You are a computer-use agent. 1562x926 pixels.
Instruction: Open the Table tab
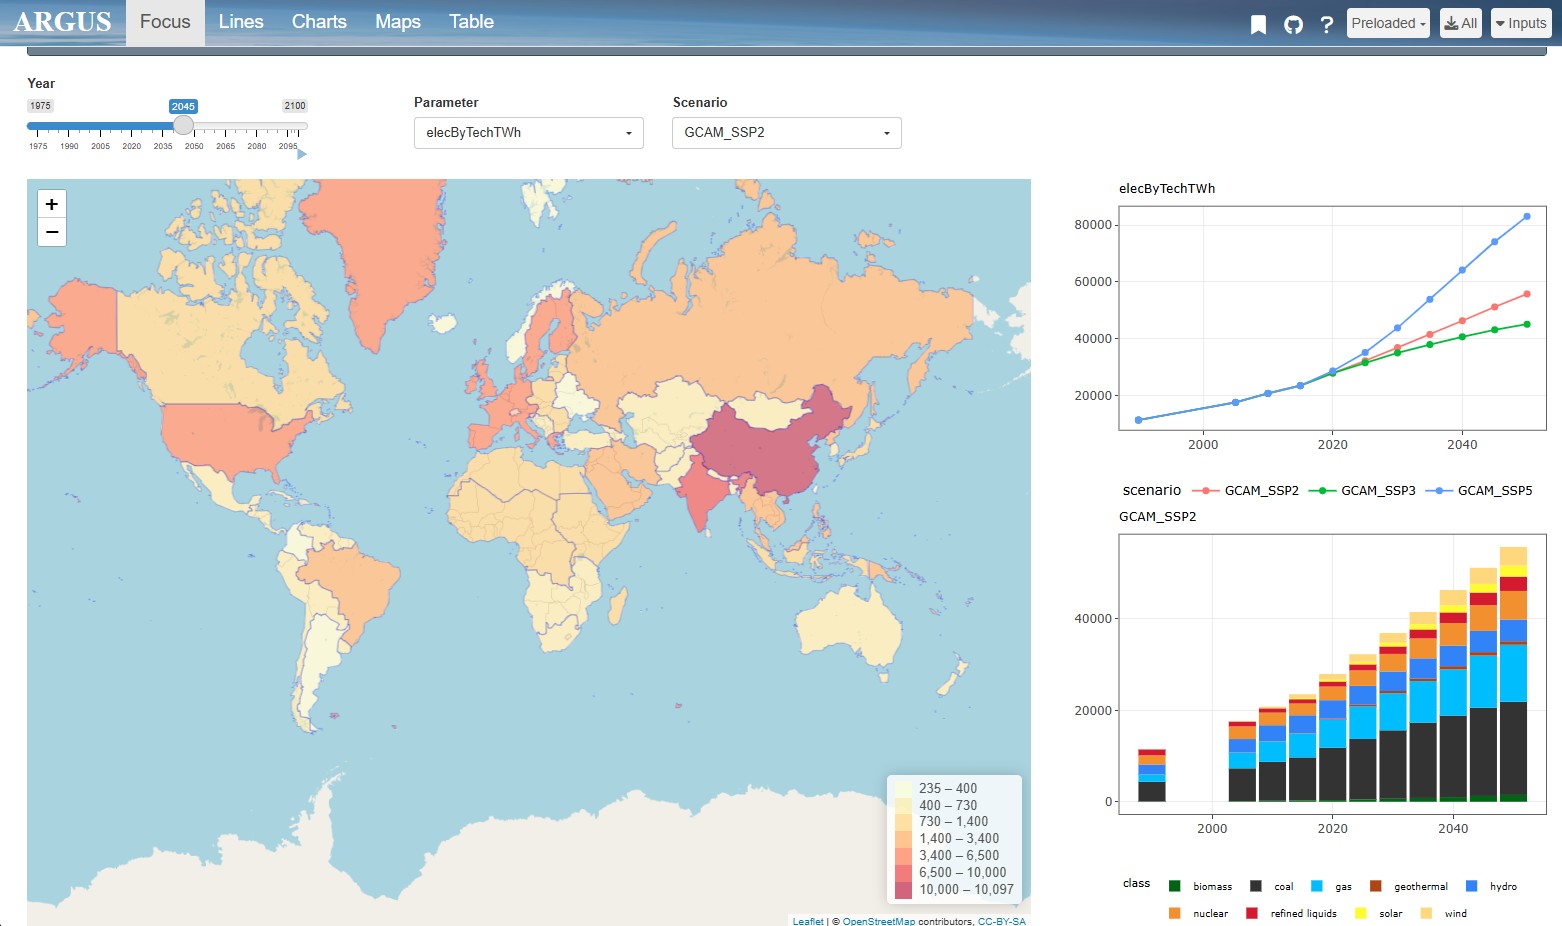click(x=471, y=22)
